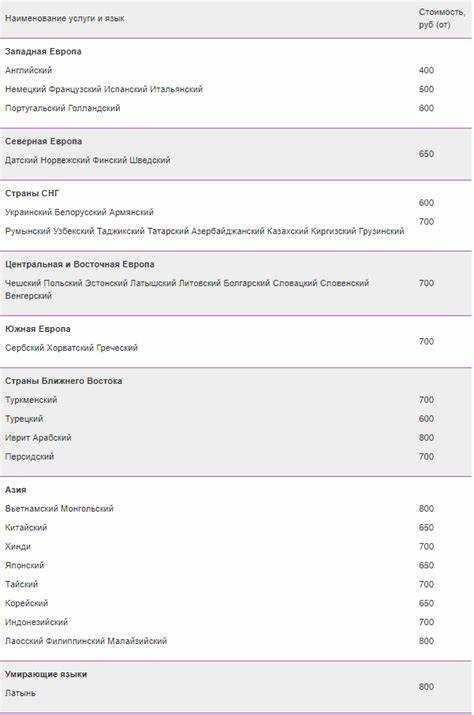Select the 'Азия' section heading

(16, 490)
